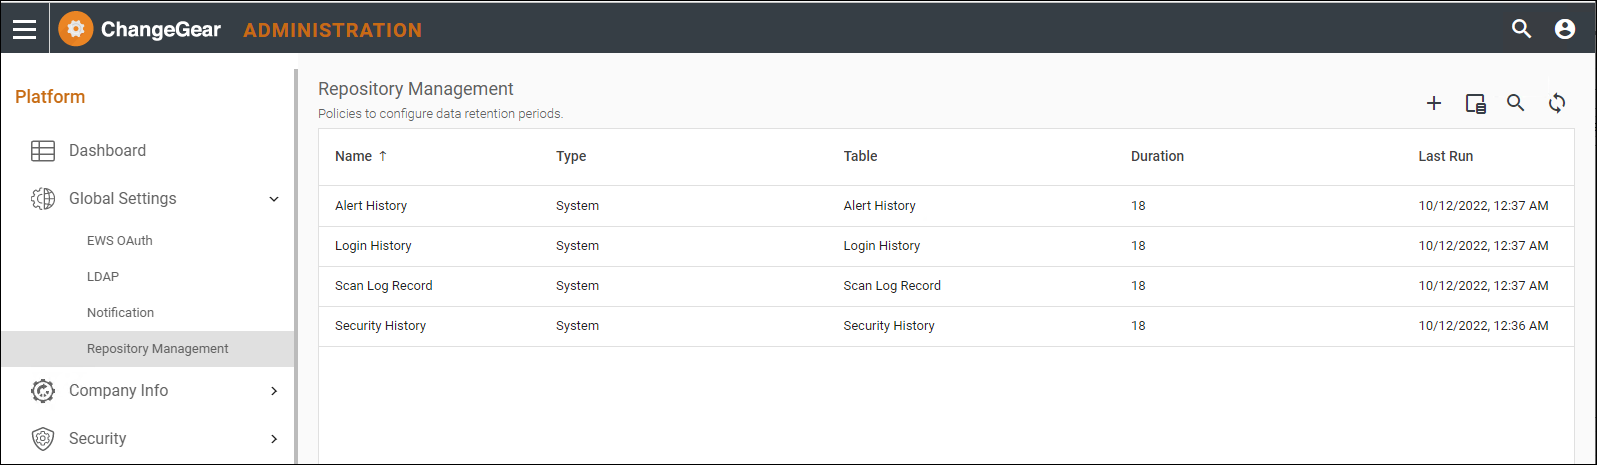The width and height of the screenshot is (1597, 465).
Task: Click the Dashboard table icon
Action: [43, 151]
